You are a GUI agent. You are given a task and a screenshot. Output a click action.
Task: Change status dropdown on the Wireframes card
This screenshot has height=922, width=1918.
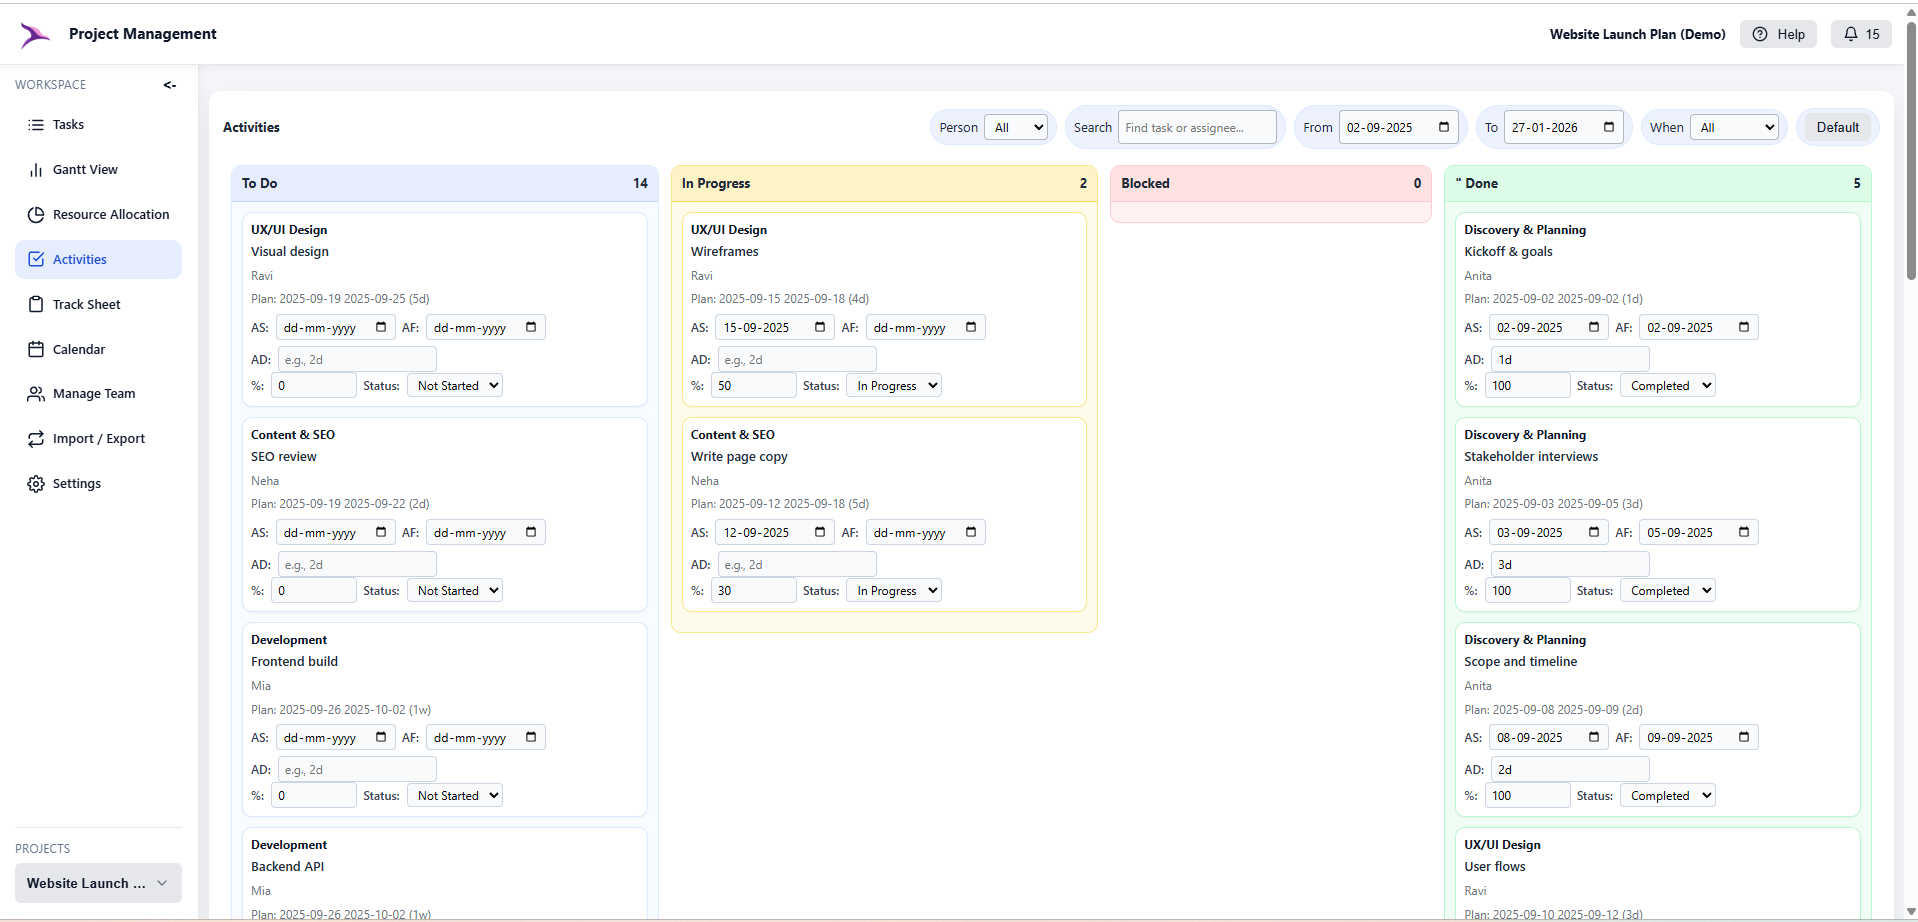[x=893, y=385]
